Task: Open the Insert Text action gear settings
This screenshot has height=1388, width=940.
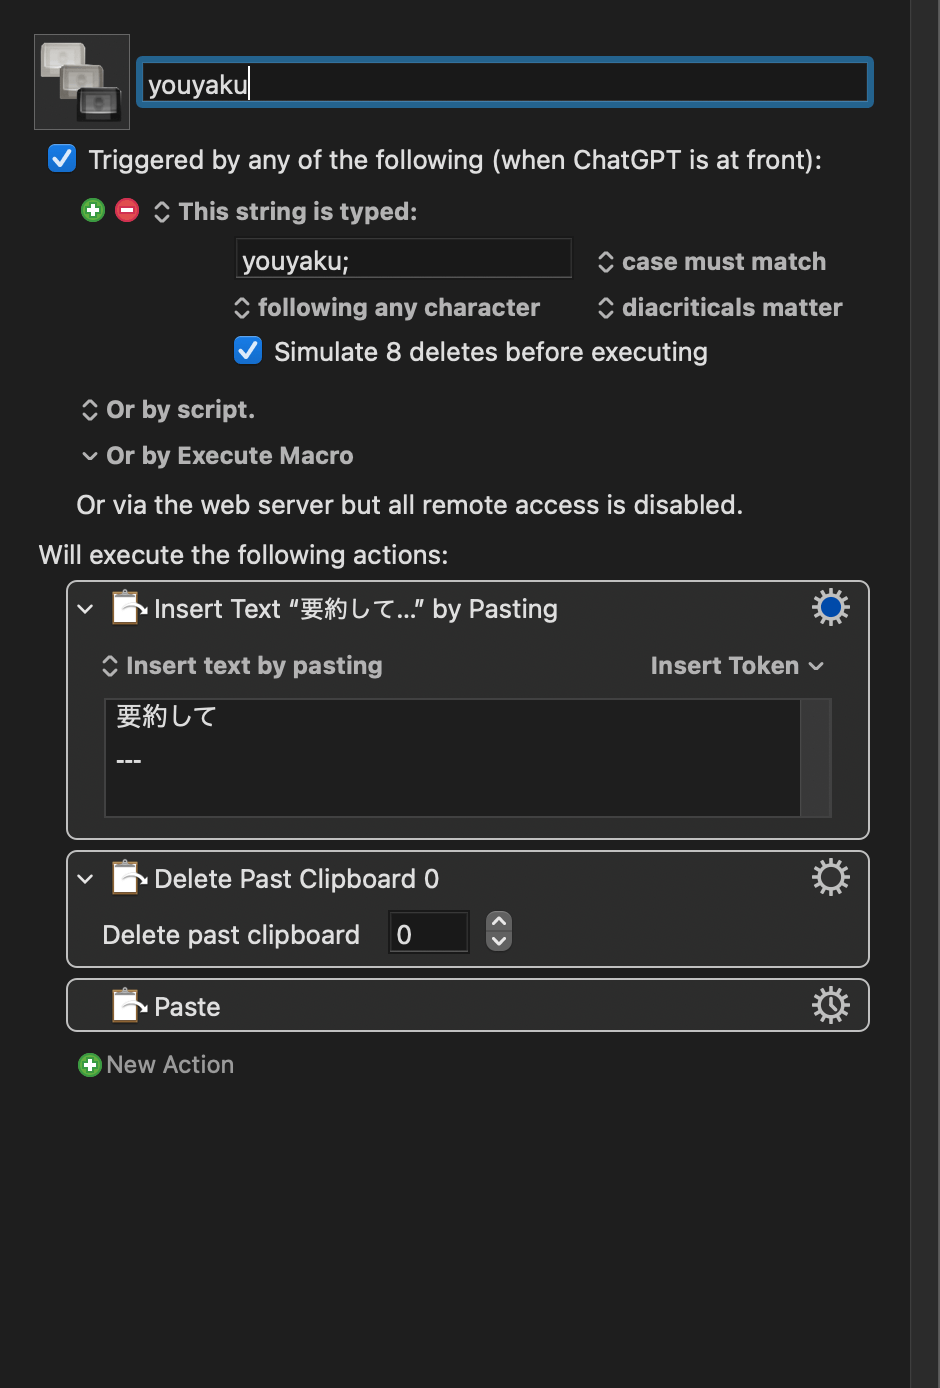Action: (x=830, y=606)
